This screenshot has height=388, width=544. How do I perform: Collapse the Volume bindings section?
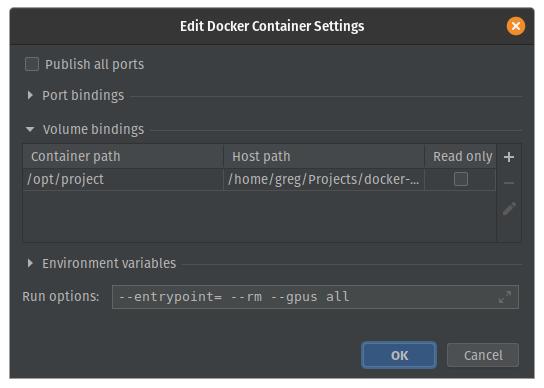(30, 129)
